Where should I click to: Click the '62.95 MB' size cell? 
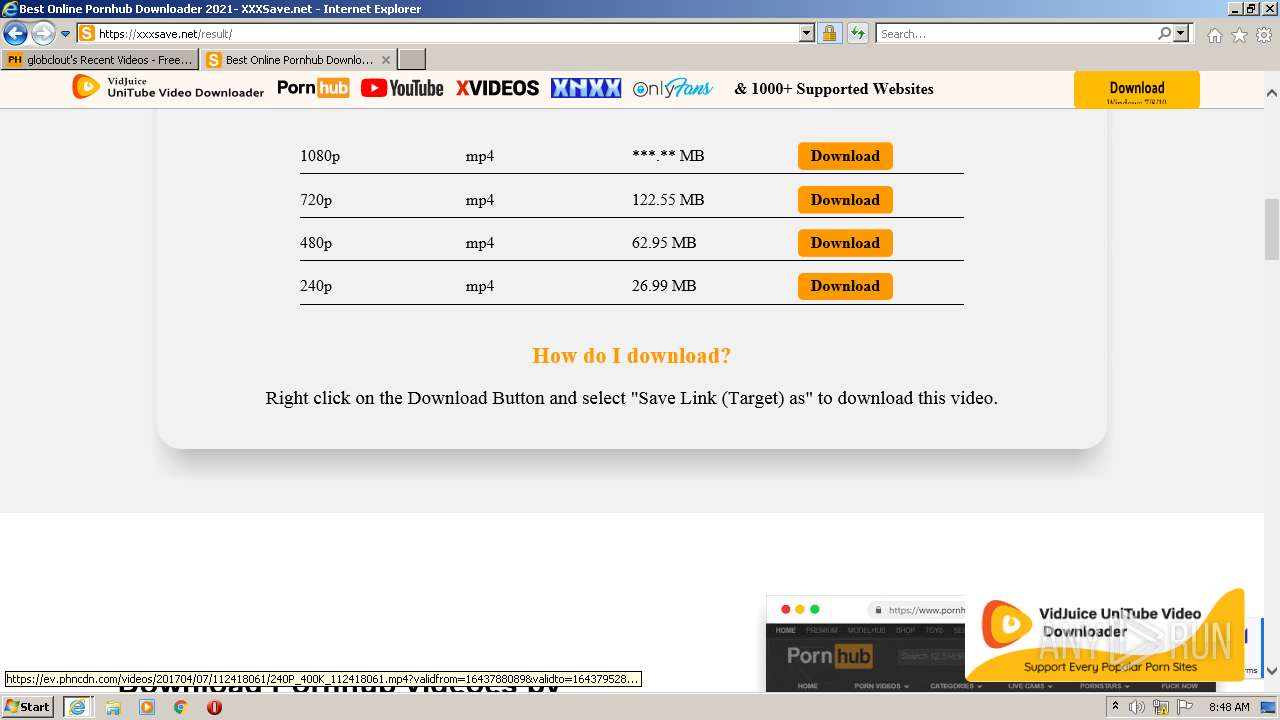click(x=664, y=243)
